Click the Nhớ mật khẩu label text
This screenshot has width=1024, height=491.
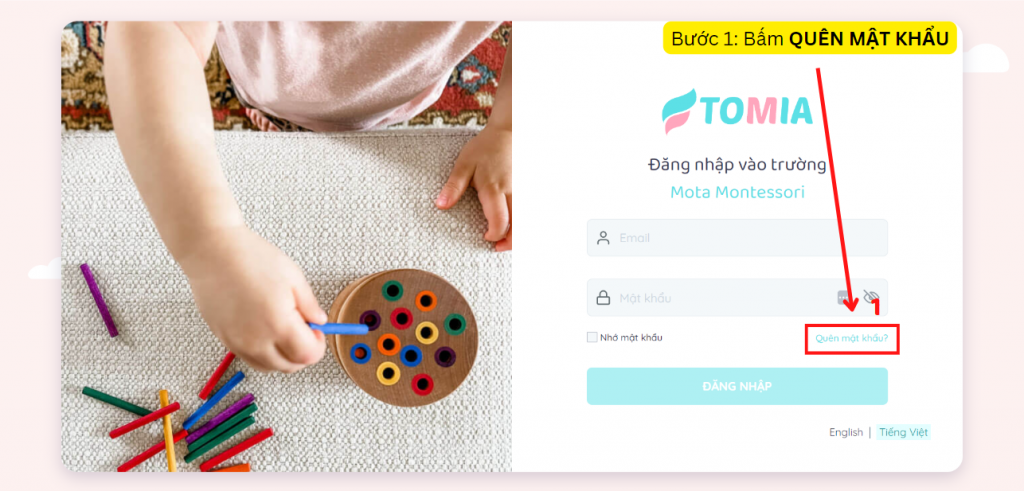[x=631, y=338]
